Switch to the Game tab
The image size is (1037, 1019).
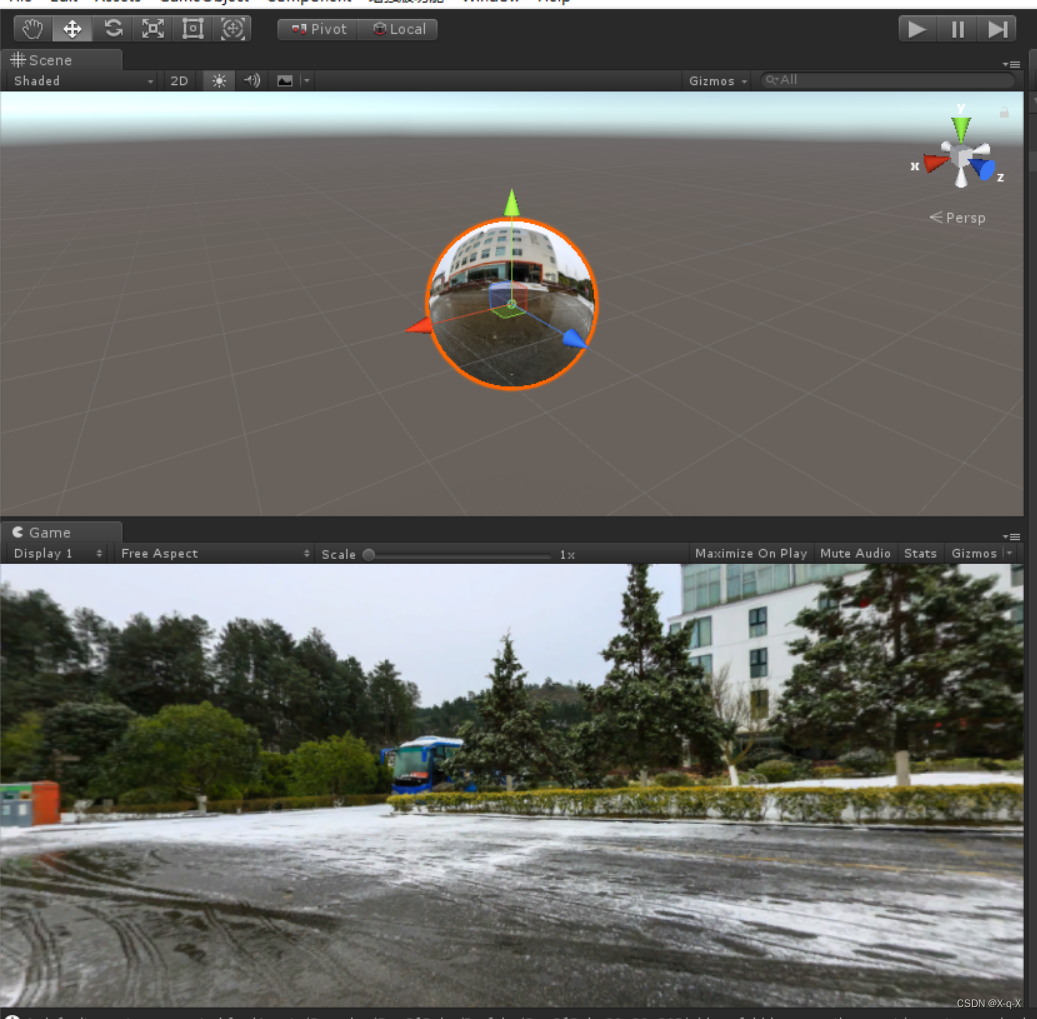click(61, 532)
